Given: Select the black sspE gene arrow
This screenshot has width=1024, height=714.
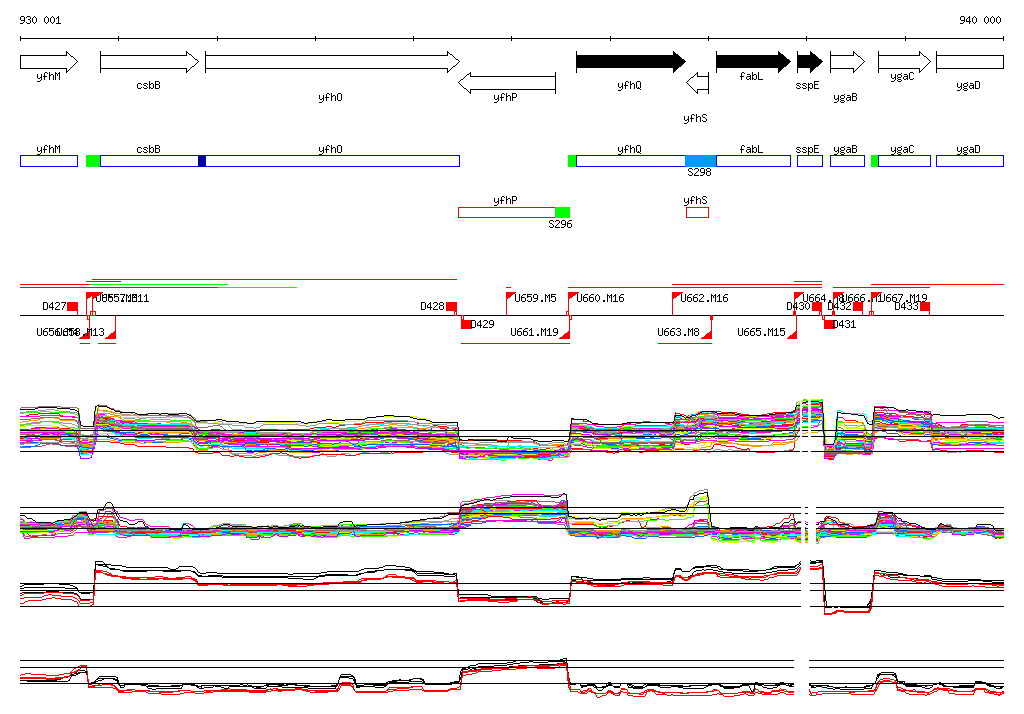Looking at the screenshot, I should point(810,62).
